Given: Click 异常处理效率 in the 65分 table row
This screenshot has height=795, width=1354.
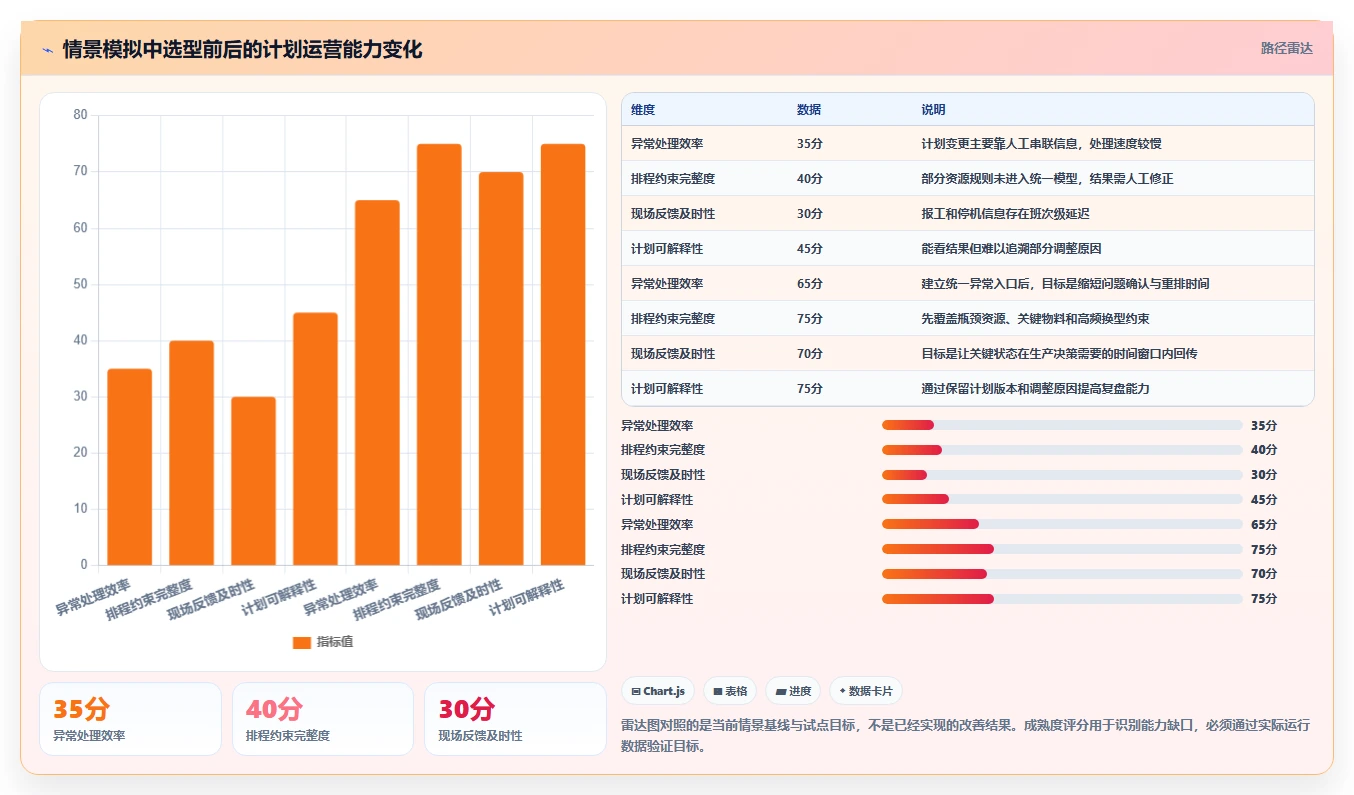Looking at the screenshot, I should 667,284.
